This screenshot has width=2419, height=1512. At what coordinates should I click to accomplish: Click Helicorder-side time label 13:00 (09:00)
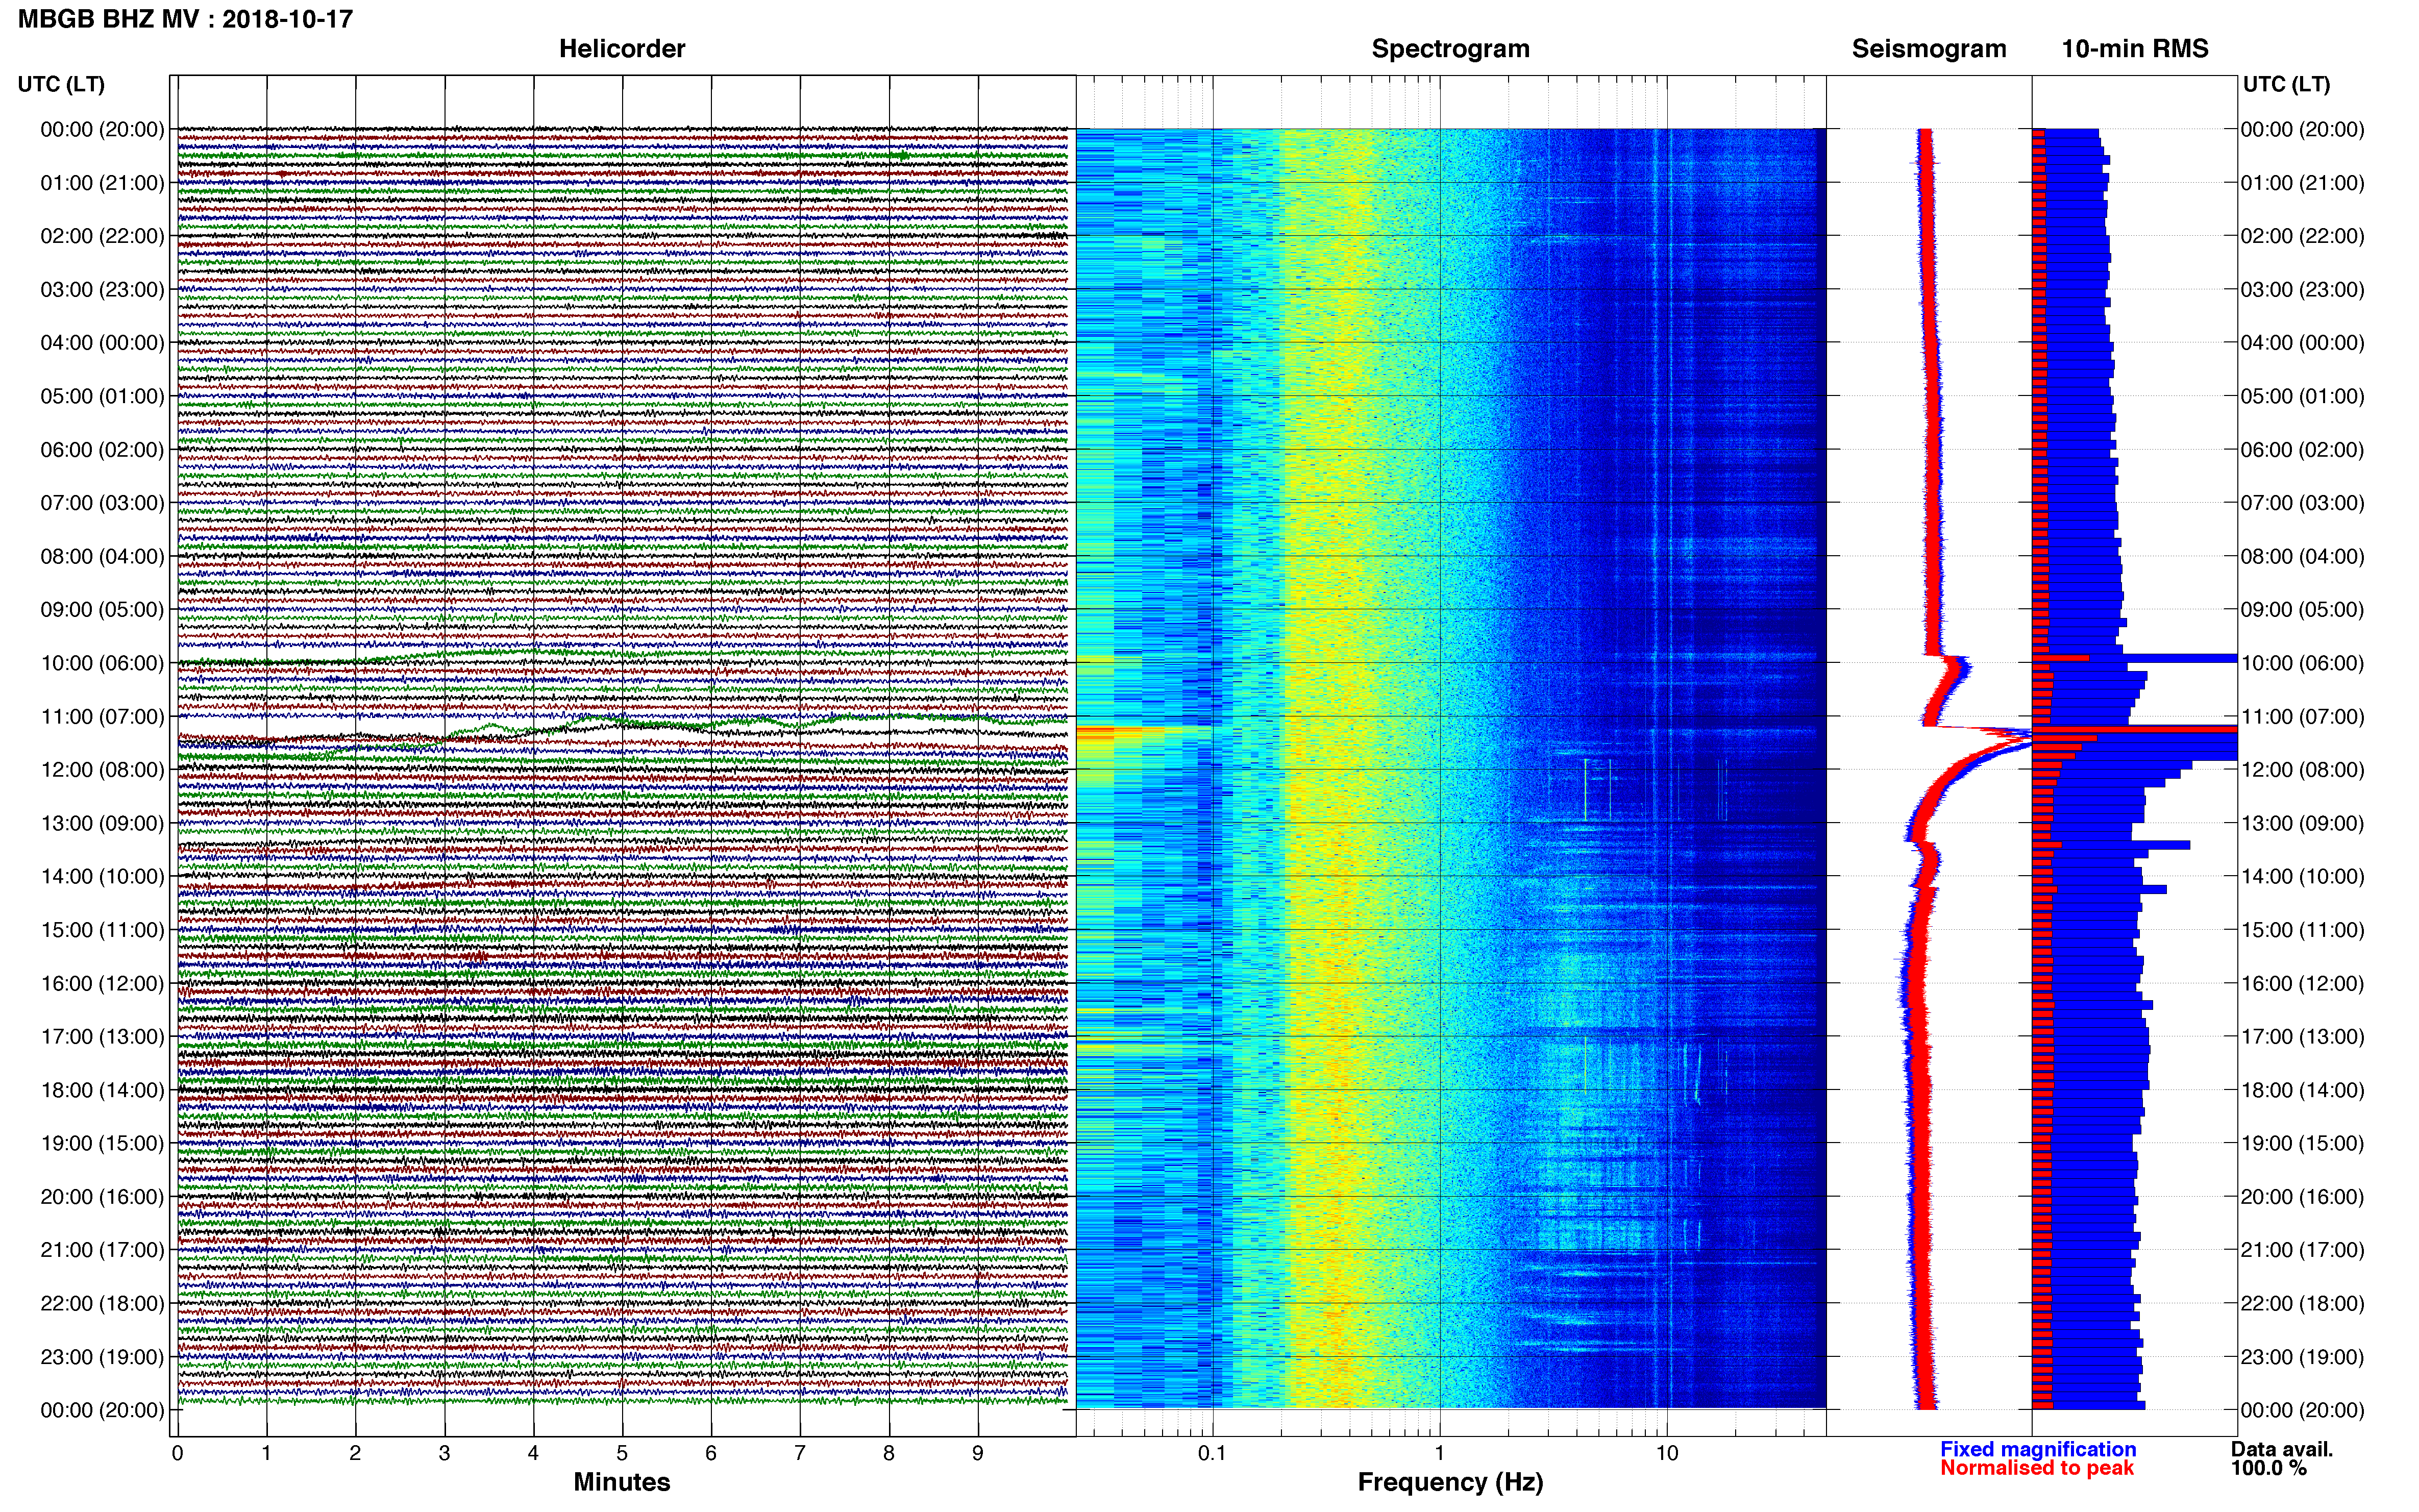tap(102, 823)
